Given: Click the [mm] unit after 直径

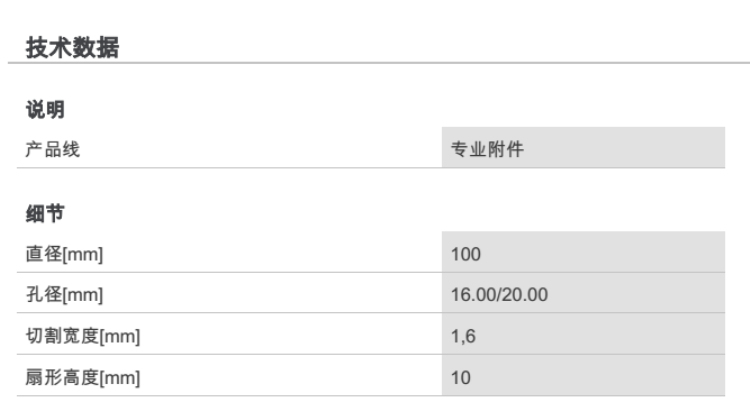Looking at the screenshot, I should point(81,254).
